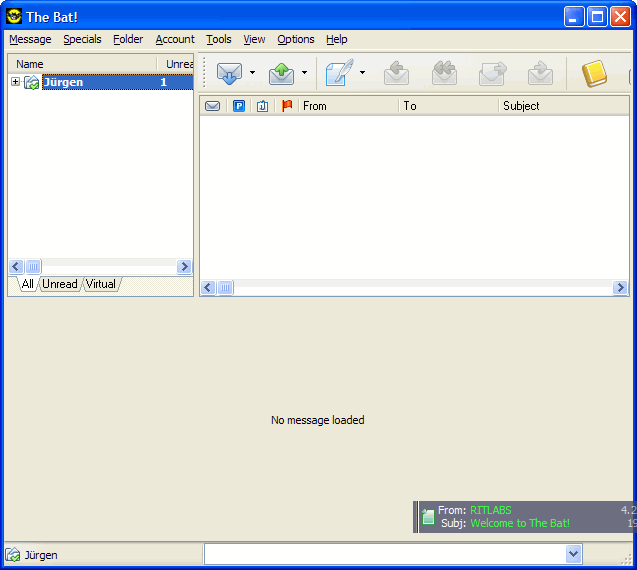Viewport: 637px width, 570px height.
Task: Open the Tools menu
Action: pyautogui.click(x=219, y=39)
